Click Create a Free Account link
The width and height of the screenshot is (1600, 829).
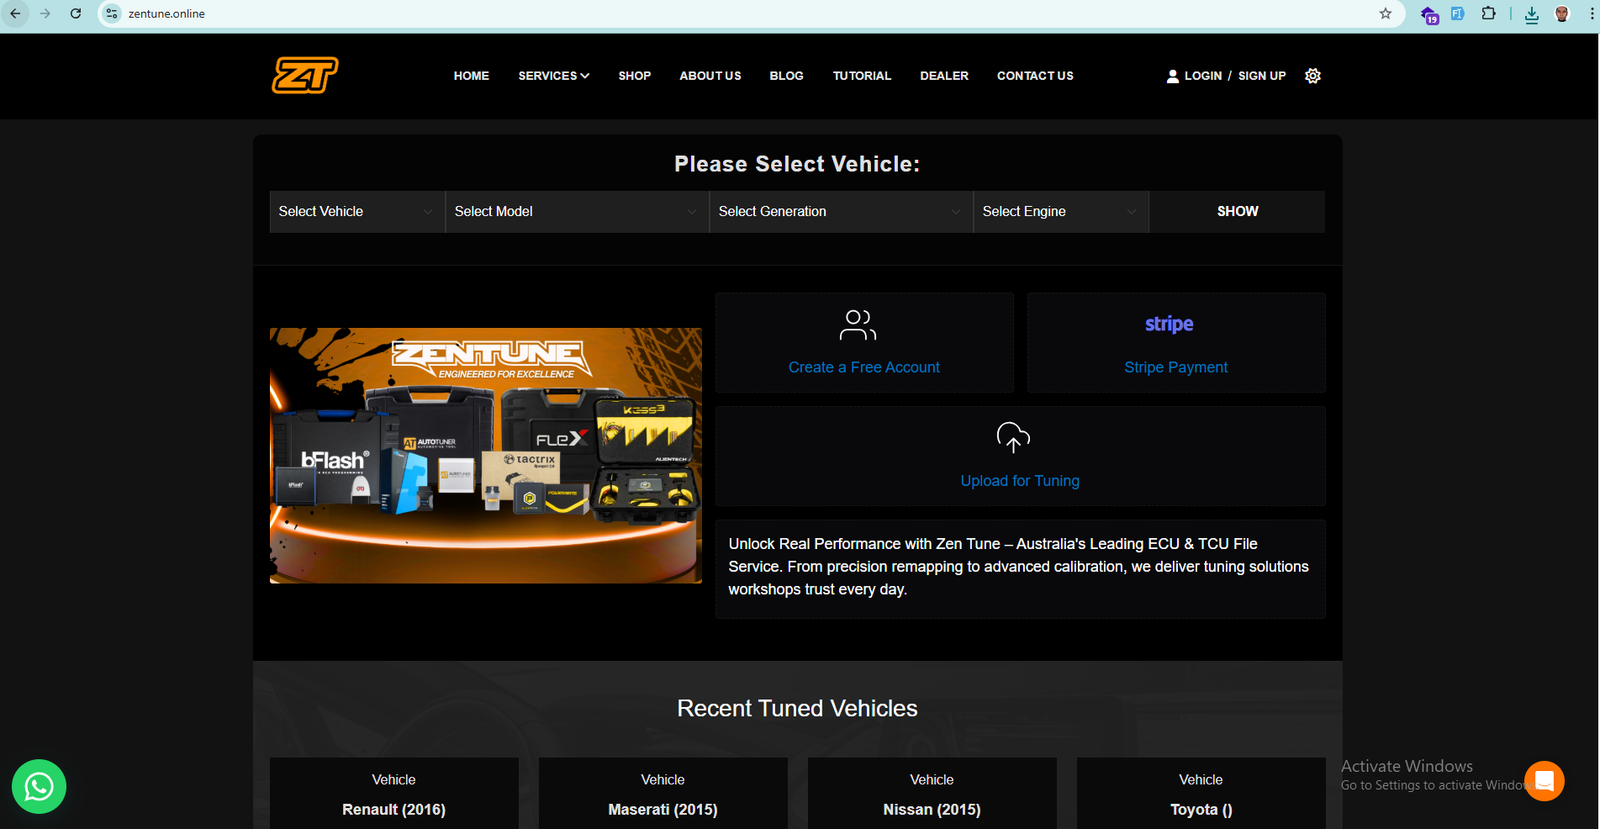tap(864, 368)
